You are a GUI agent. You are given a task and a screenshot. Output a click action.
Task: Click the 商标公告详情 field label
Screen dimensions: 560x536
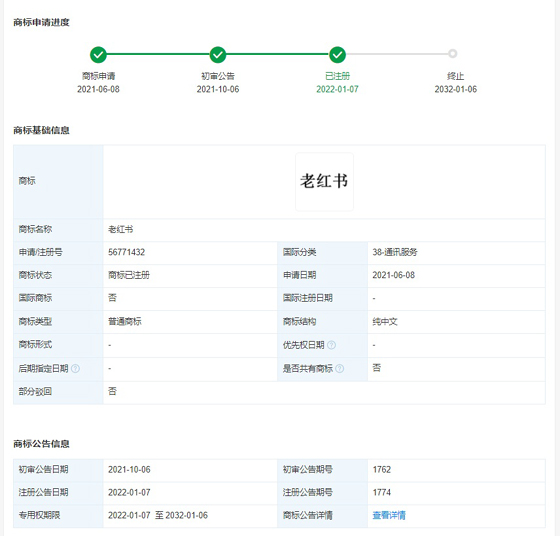[308, 515]
